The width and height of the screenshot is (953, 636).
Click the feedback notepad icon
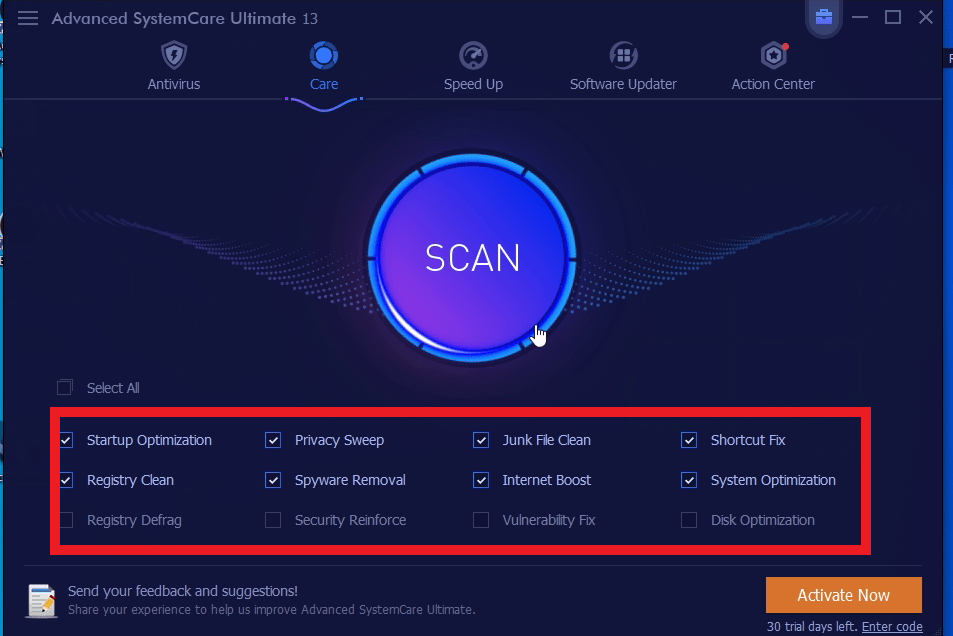[x=41, y=601]
